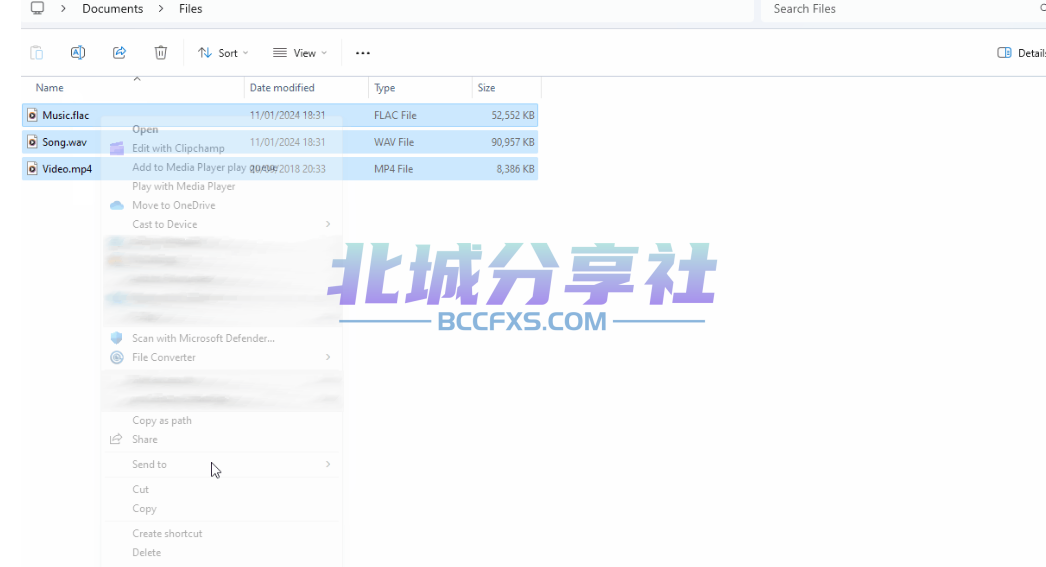Open the See more ellipsis menu
This screenshot has width=1046, height=567.
click(362, 53)
